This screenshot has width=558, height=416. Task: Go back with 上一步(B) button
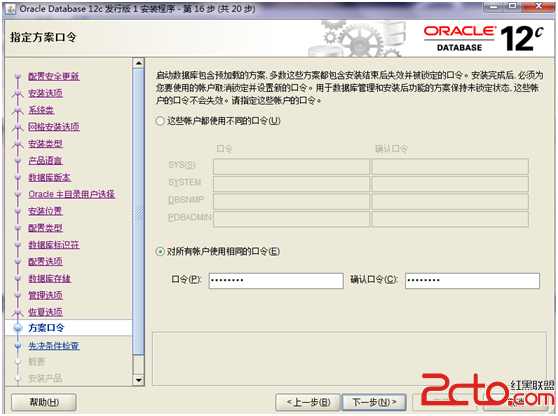click(x=308, y=402)
